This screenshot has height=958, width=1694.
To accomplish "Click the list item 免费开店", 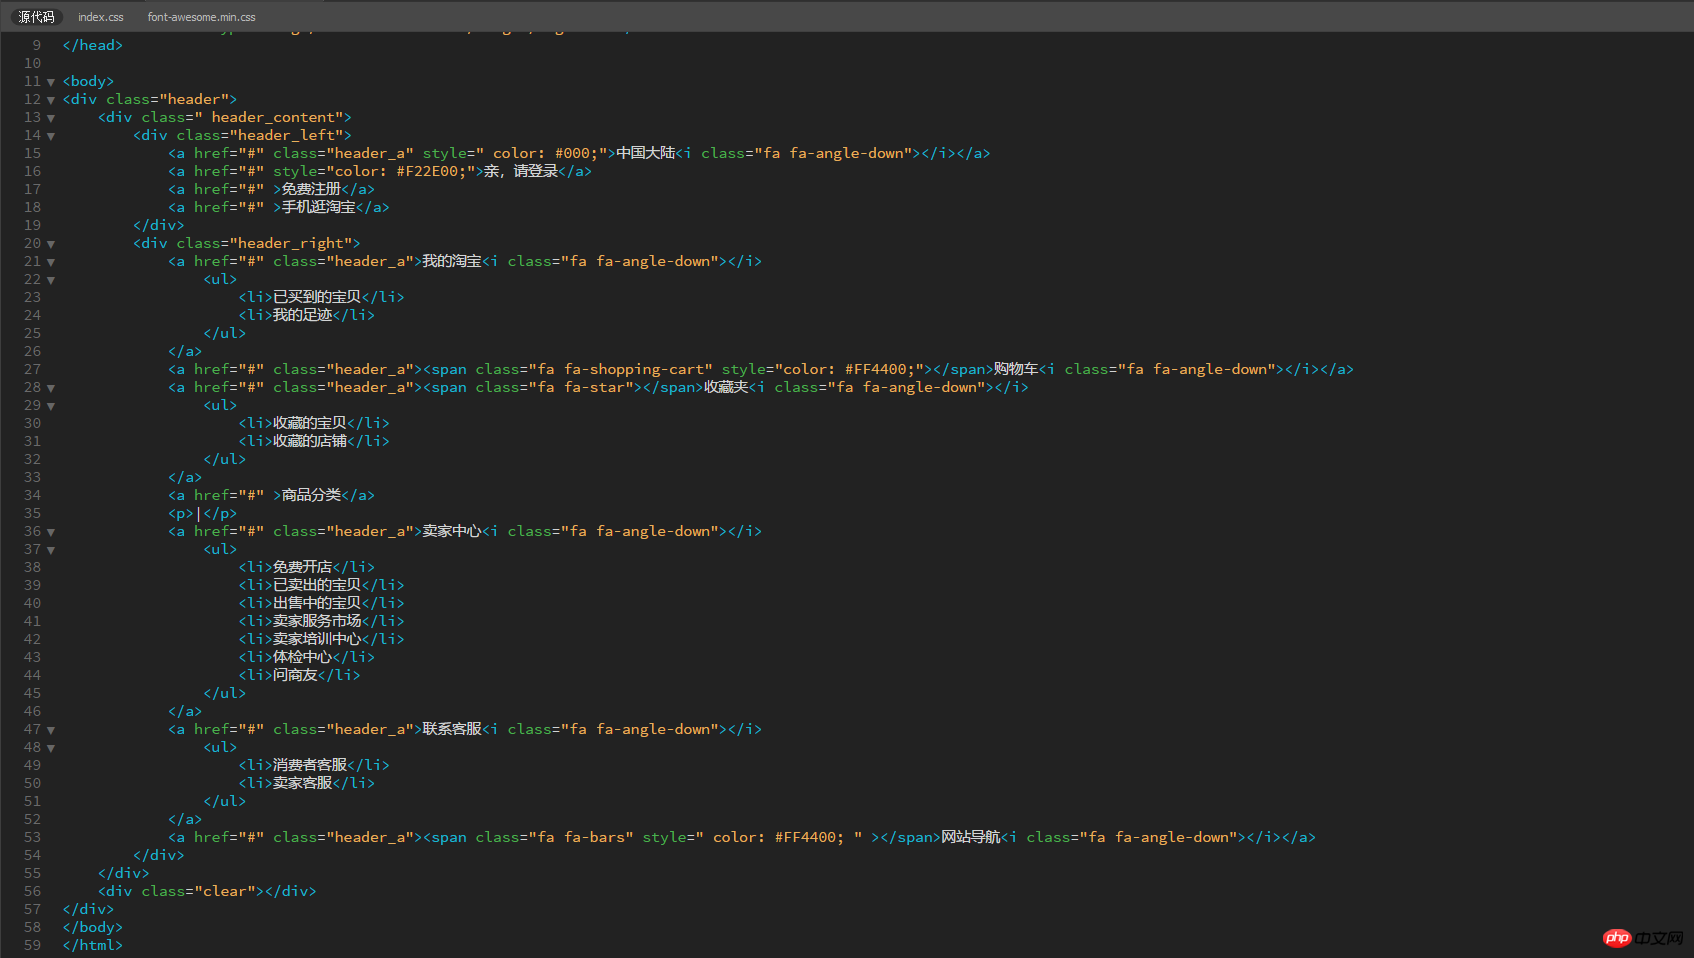I will click(x=303, y=567).
